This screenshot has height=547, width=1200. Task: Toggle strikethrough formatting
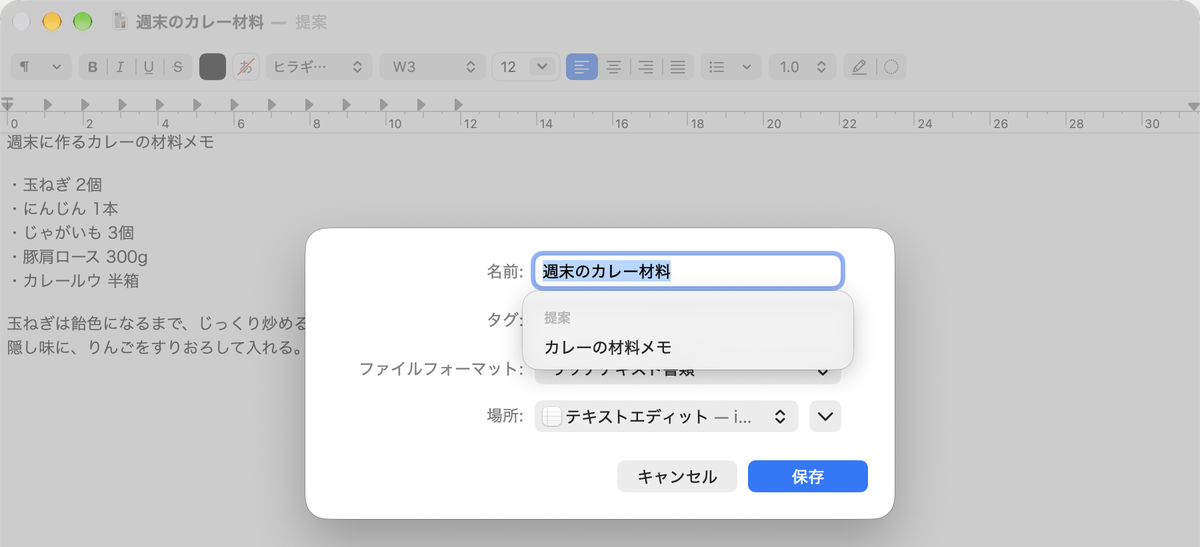coord(177,67)
